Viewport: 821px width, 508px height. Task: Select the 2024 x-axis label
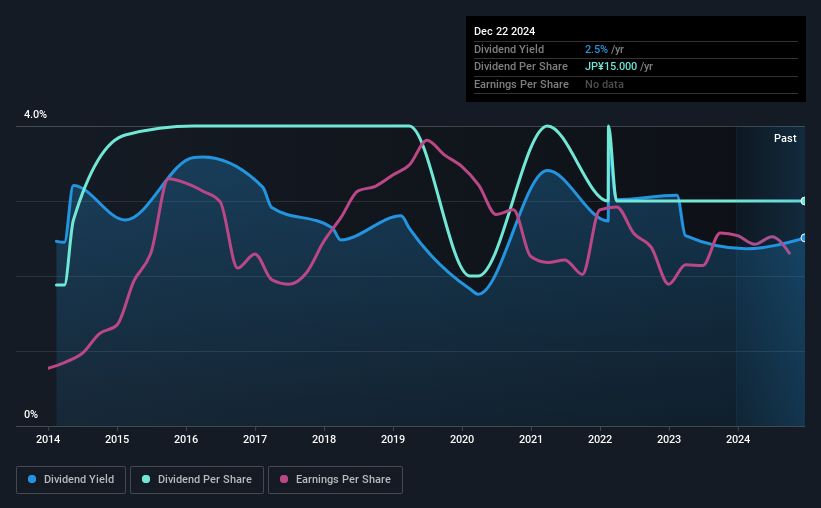(738, 439)
